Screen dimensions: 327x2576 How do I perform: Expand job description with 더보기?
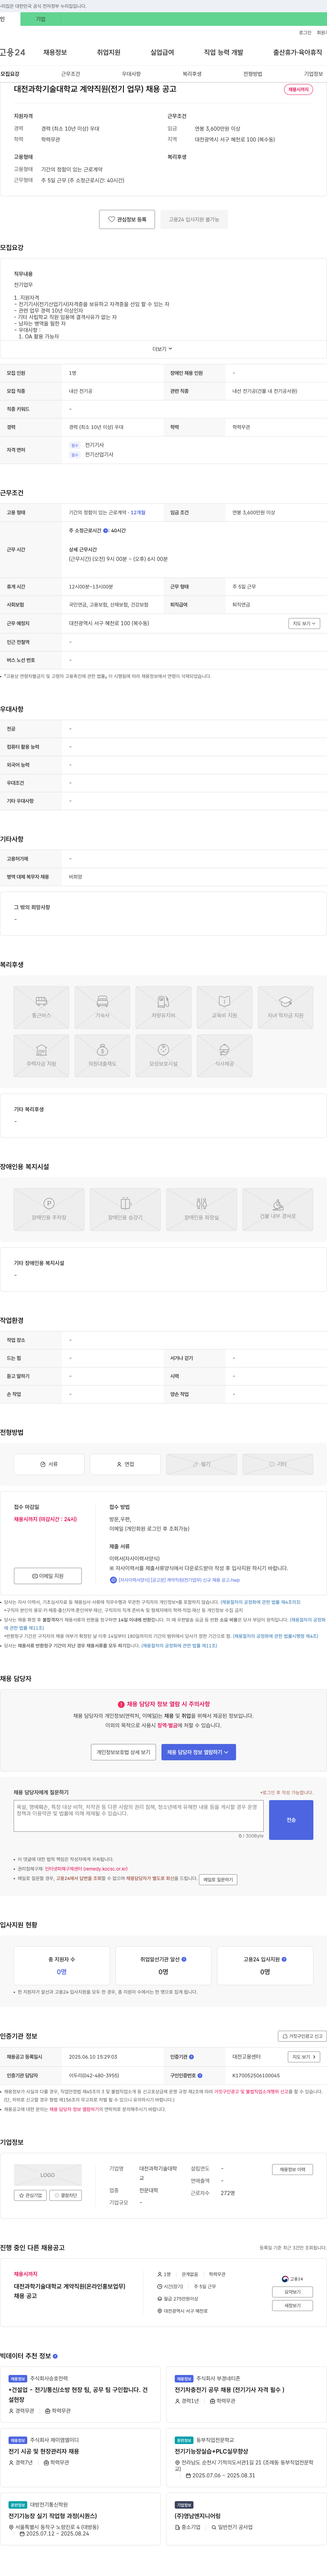point(162,349)
